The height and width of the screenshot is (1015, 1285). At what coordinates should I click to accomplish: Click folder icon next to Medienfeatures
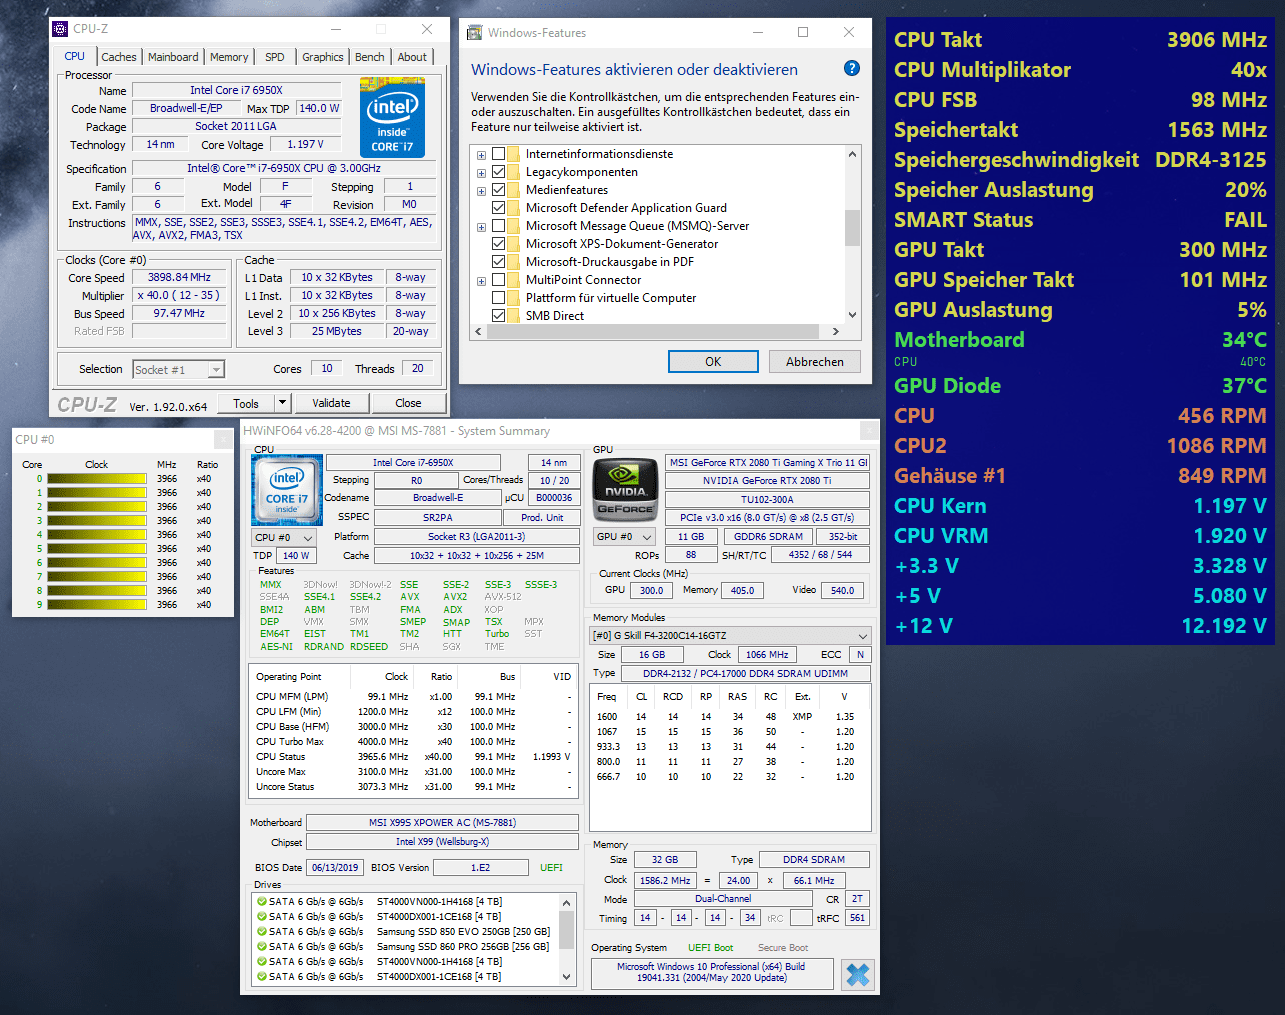pos(513,190)
